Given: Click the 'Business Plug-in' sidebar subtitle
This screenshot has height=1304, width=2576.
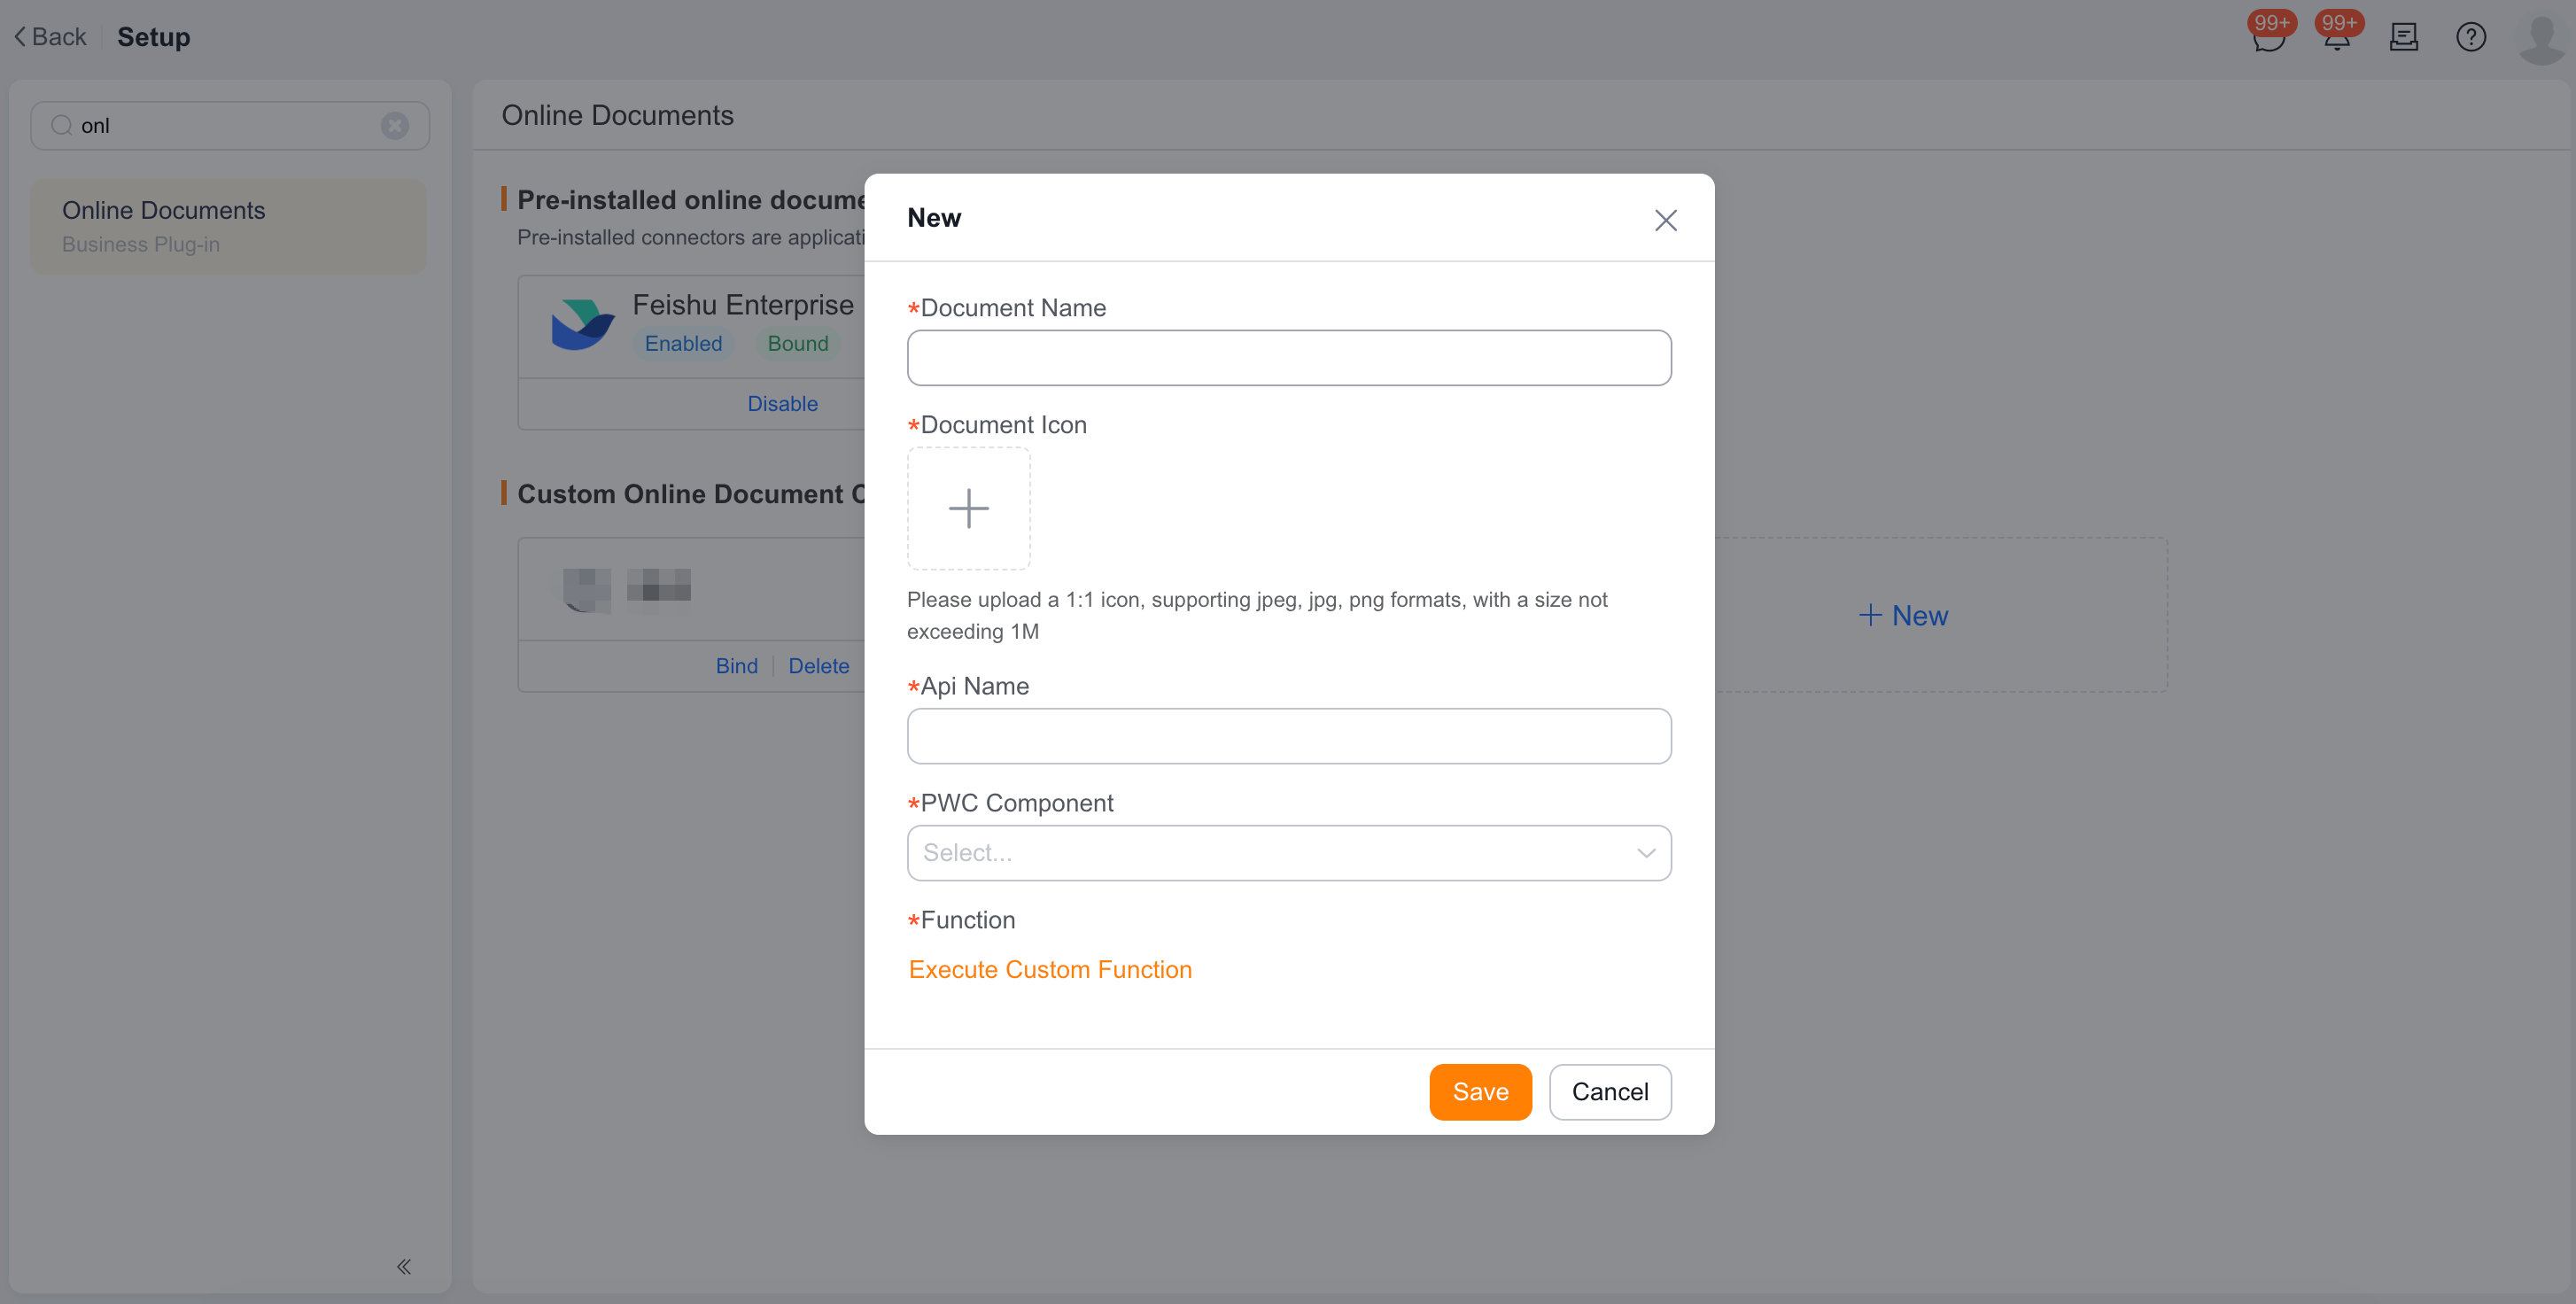Looking at the screenshot, I should click(x=140, y=244).
